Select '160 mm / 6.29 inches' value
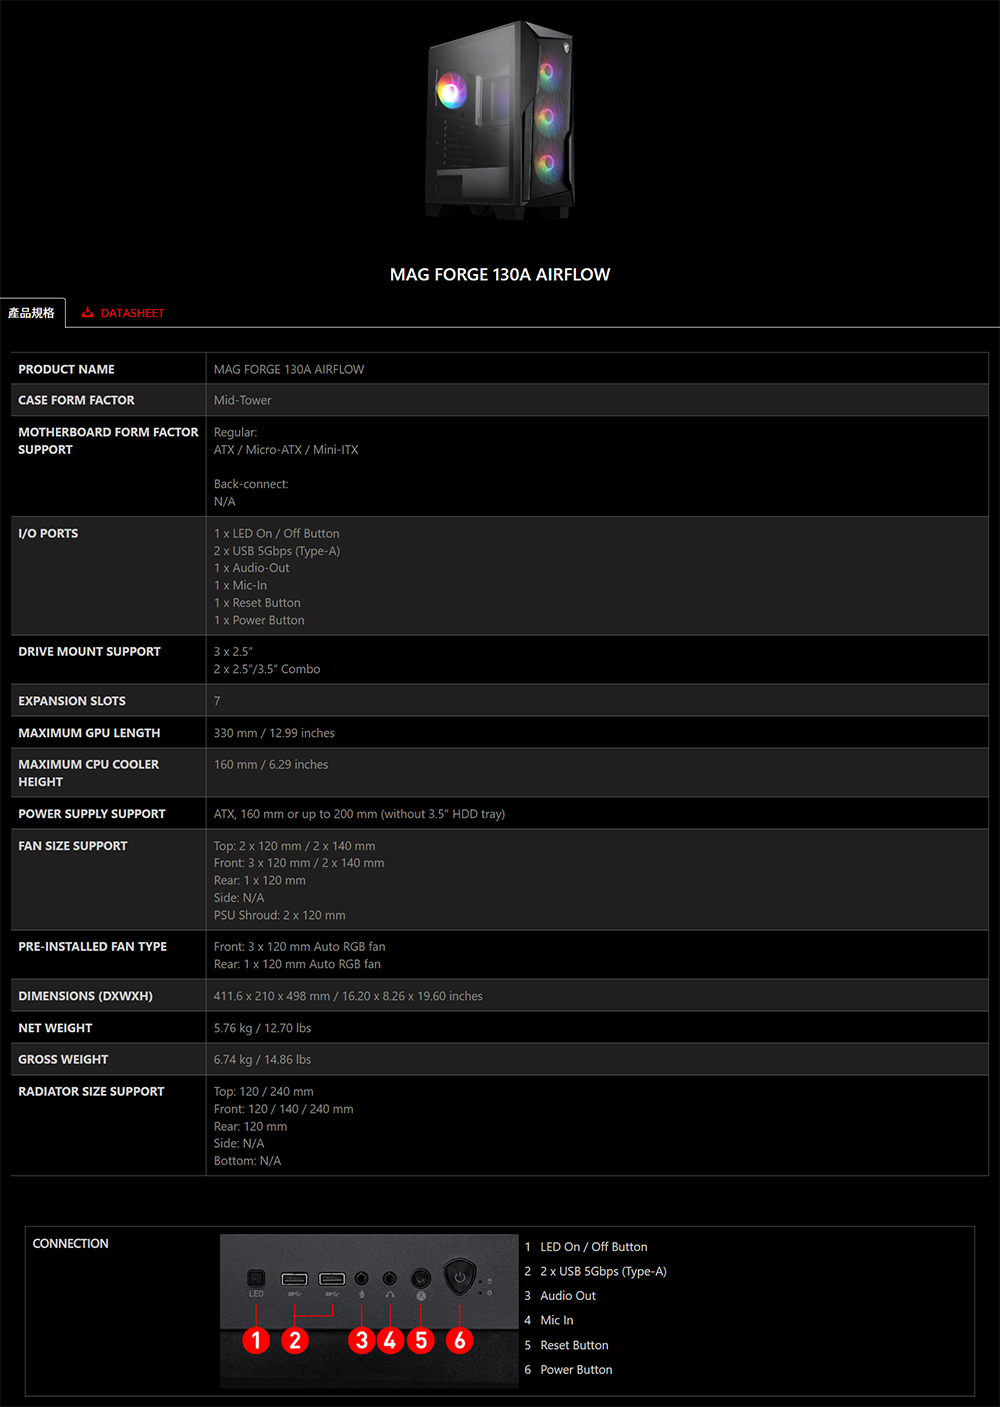Image resolution: width=1000 pixels, height=1407 pixels. pos(271,764)
